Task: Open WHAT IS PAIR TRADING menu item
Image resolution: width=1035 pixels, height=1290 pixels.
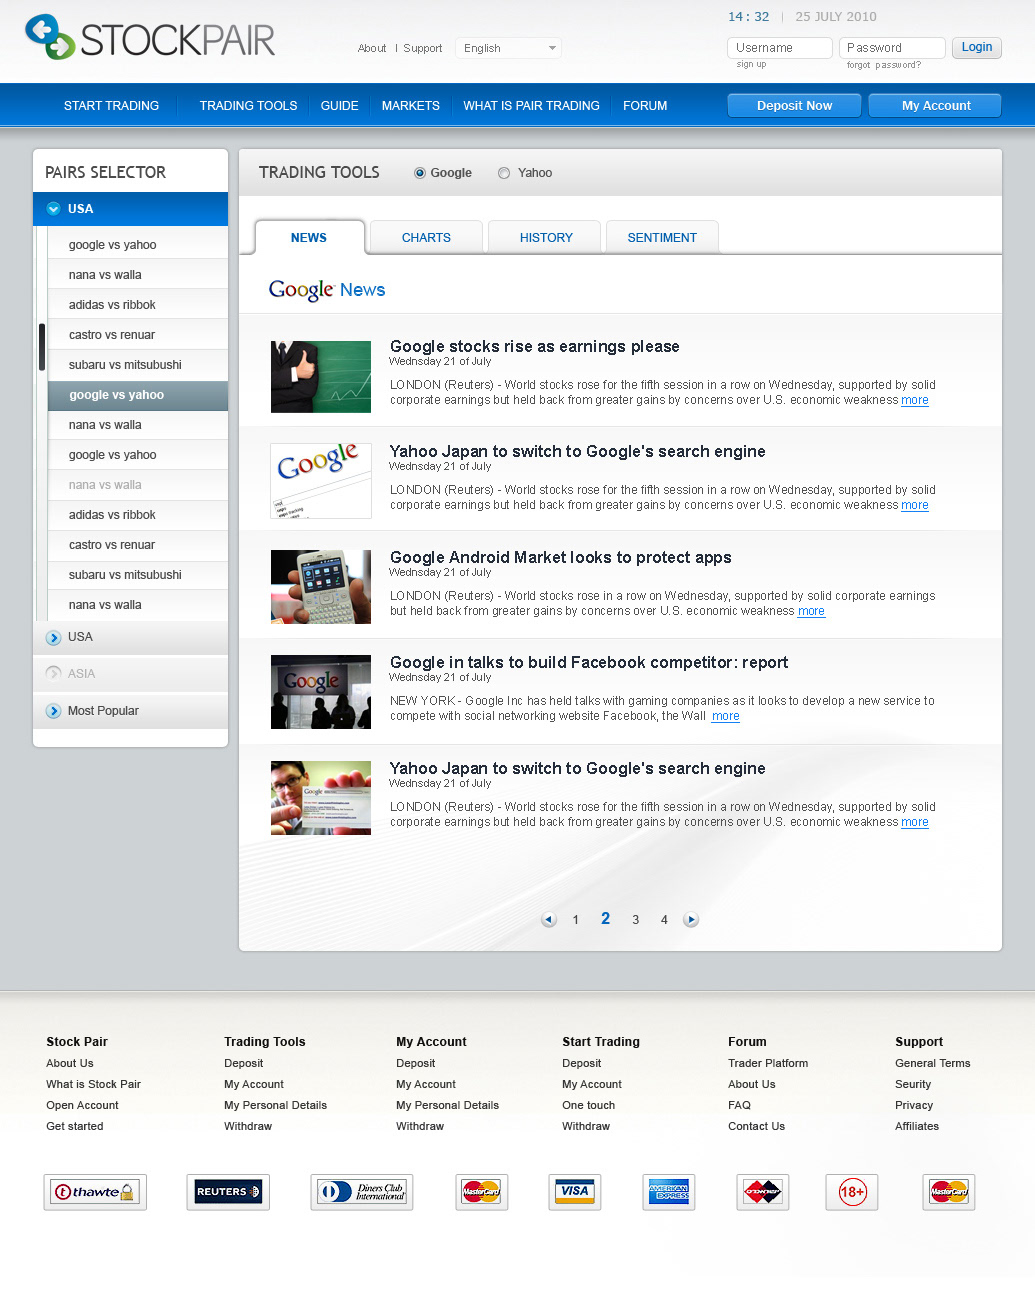Action: (531, 106)
